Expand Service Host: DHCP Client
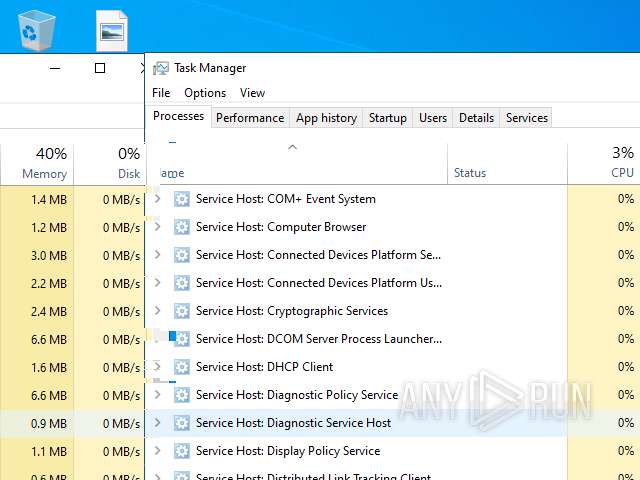This screenshot has height=480, width=640. (x=158, y=367)
